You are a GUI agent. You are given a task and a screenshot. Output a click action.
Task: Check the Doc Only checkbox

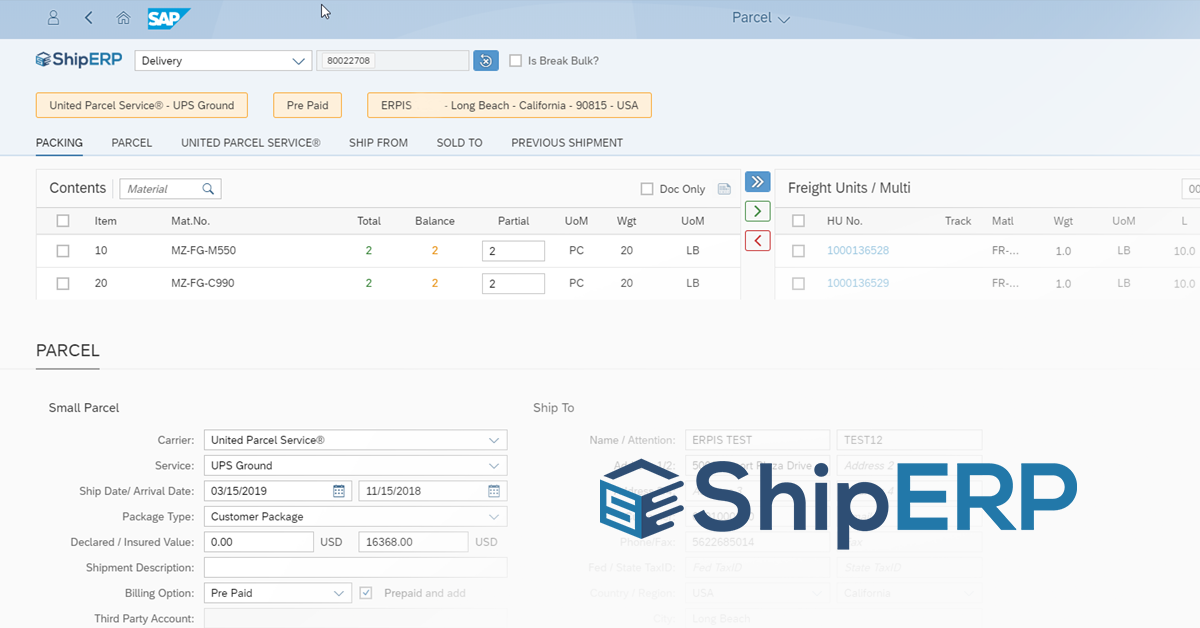pyautogui.click(x=646, y=189)
